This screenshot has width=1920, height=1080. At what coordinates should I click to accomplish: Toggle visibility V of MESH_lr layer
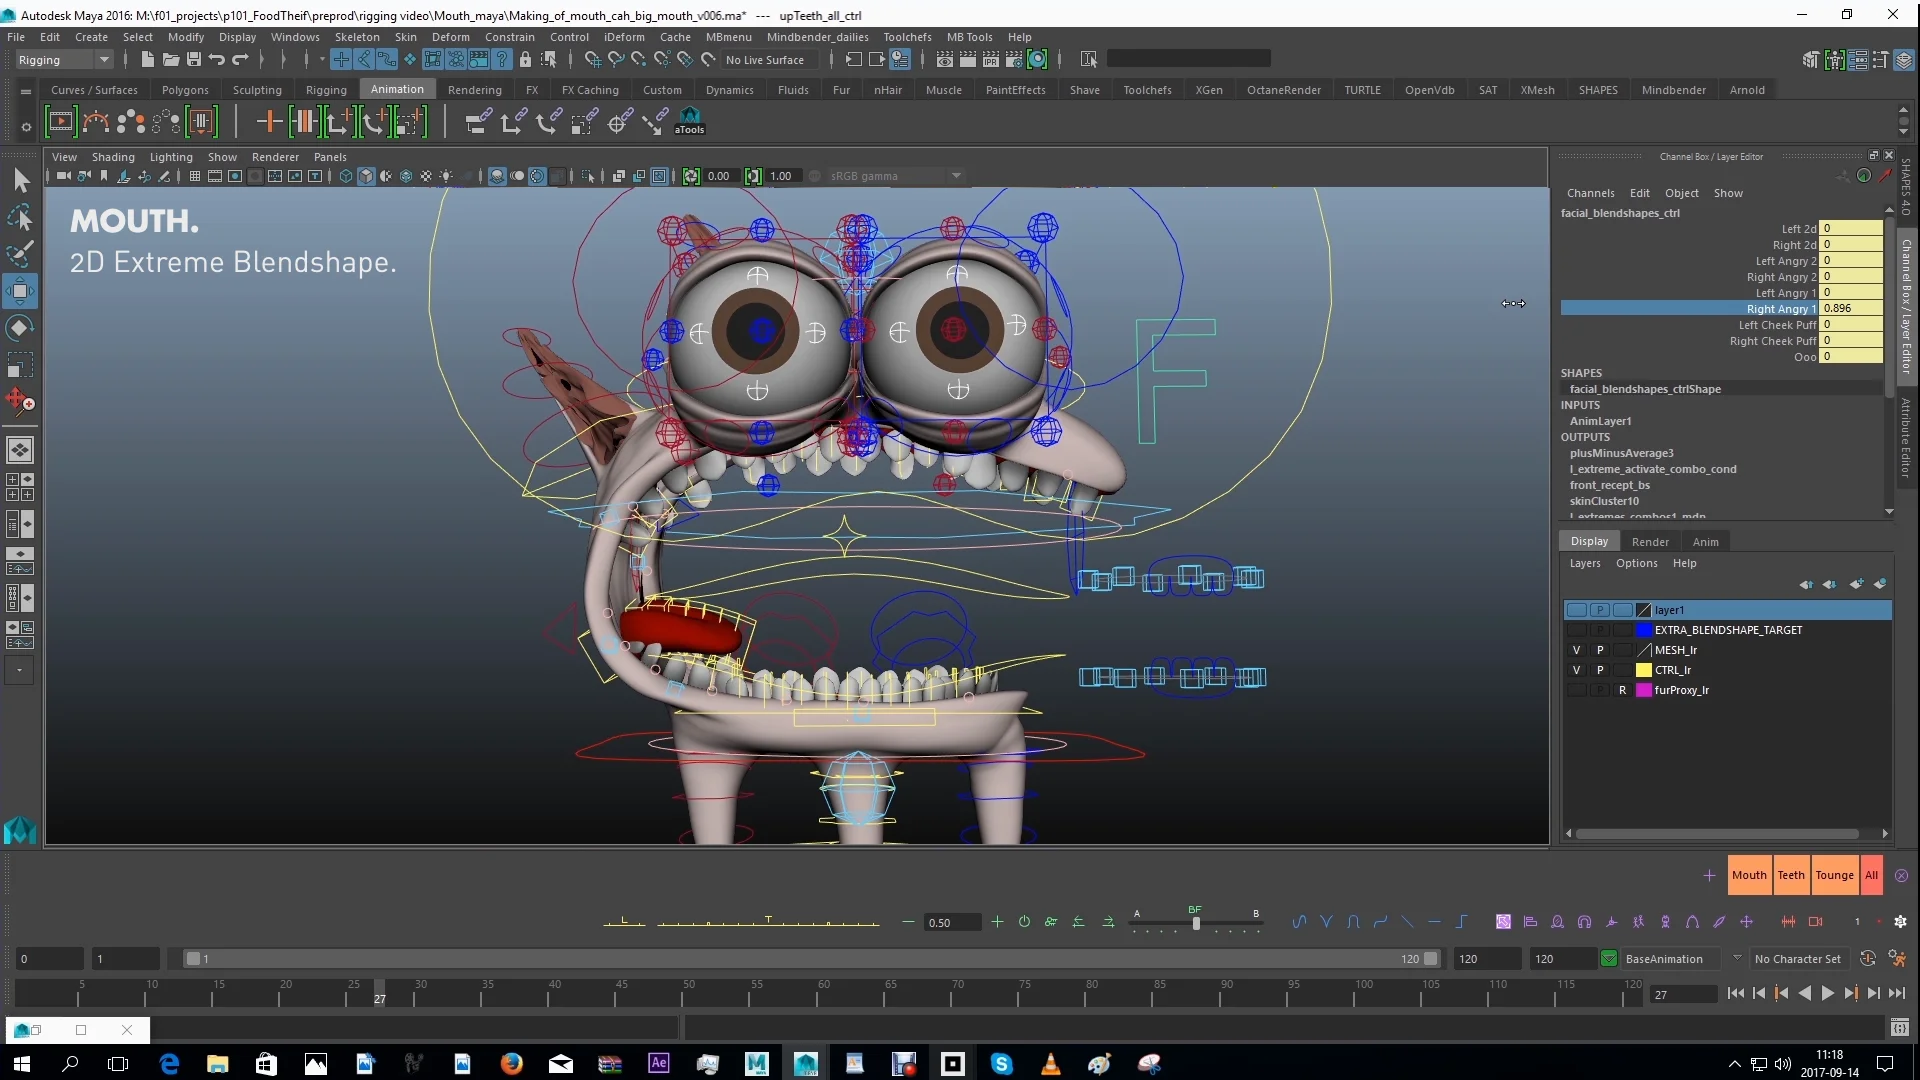[x=1577, y=650]
